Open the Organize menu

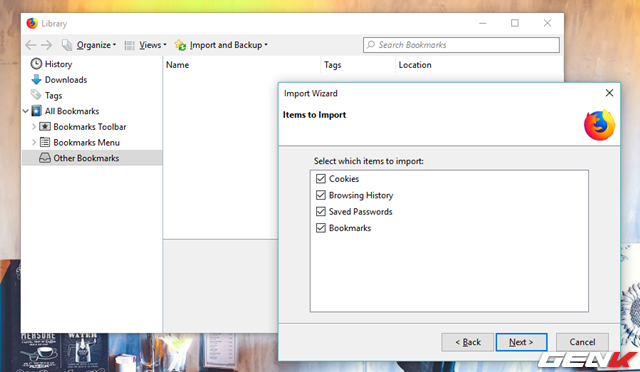coord(89,45)
